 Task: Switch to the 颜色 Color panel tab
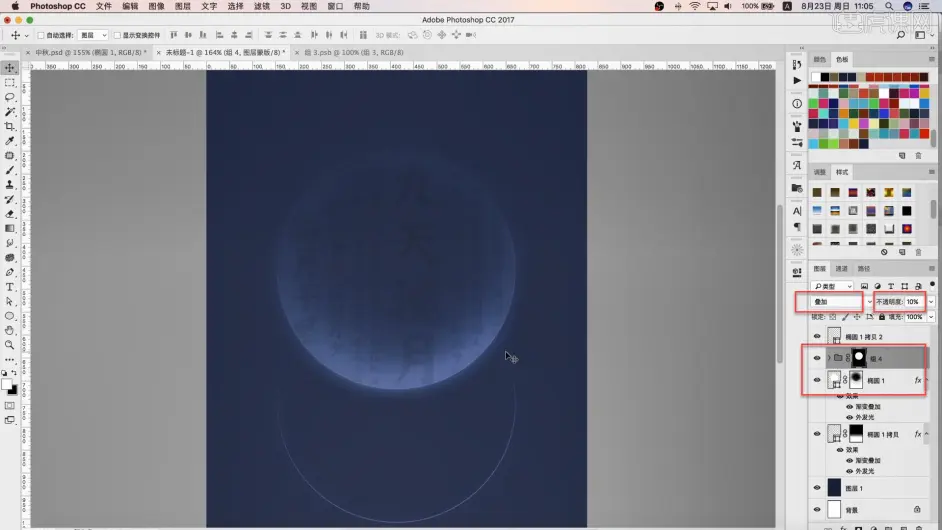click(819, 59)
